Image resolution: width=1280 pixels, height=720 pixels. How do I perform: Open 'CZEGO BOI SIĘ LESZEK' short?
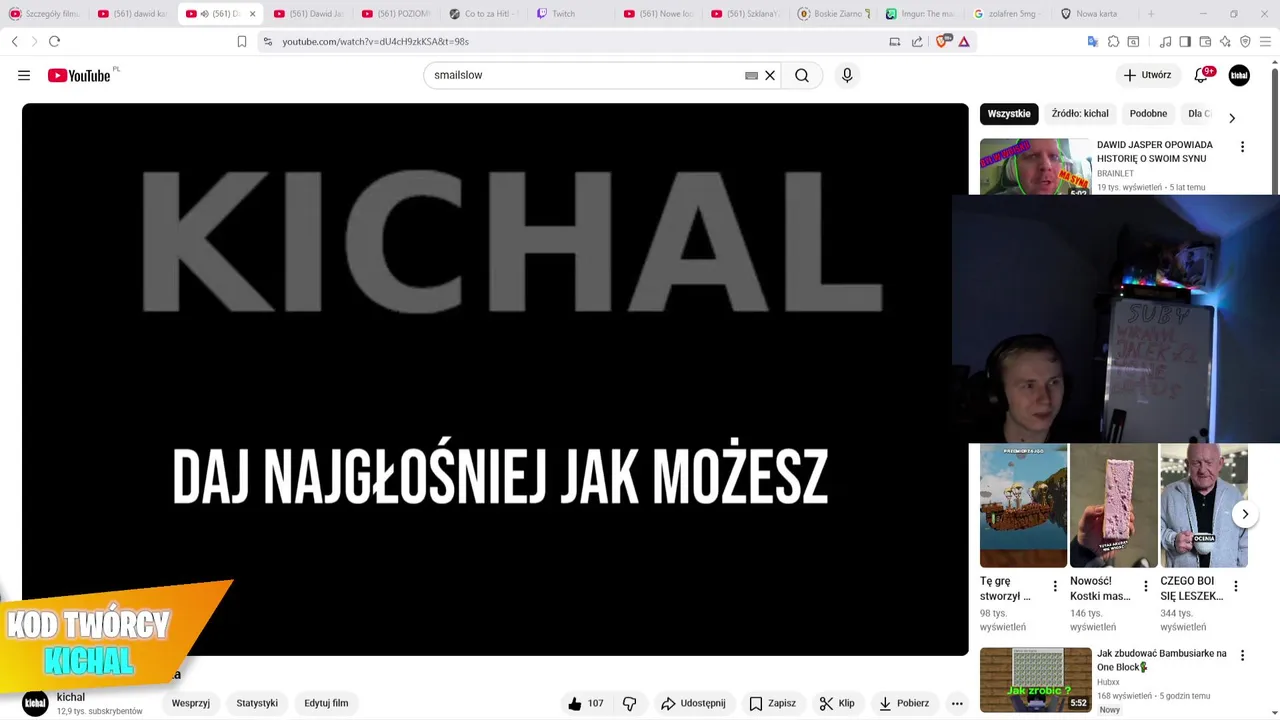tap(1204, 506)
